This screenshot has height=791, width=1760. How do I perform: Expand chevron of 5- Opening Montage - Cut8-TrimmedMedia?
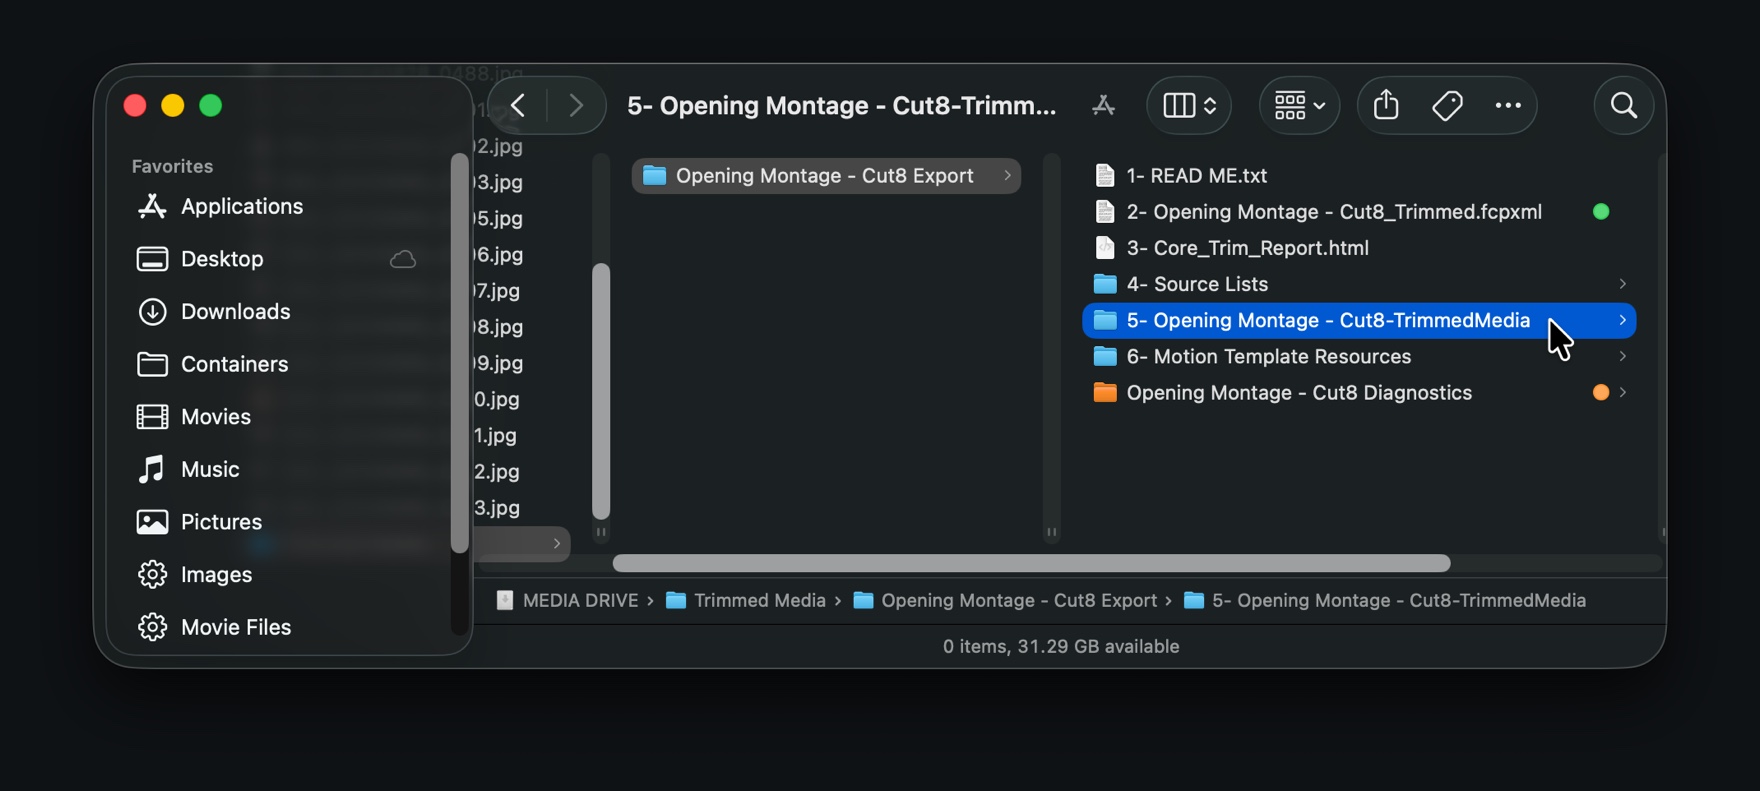click(x=1622, y=320)
